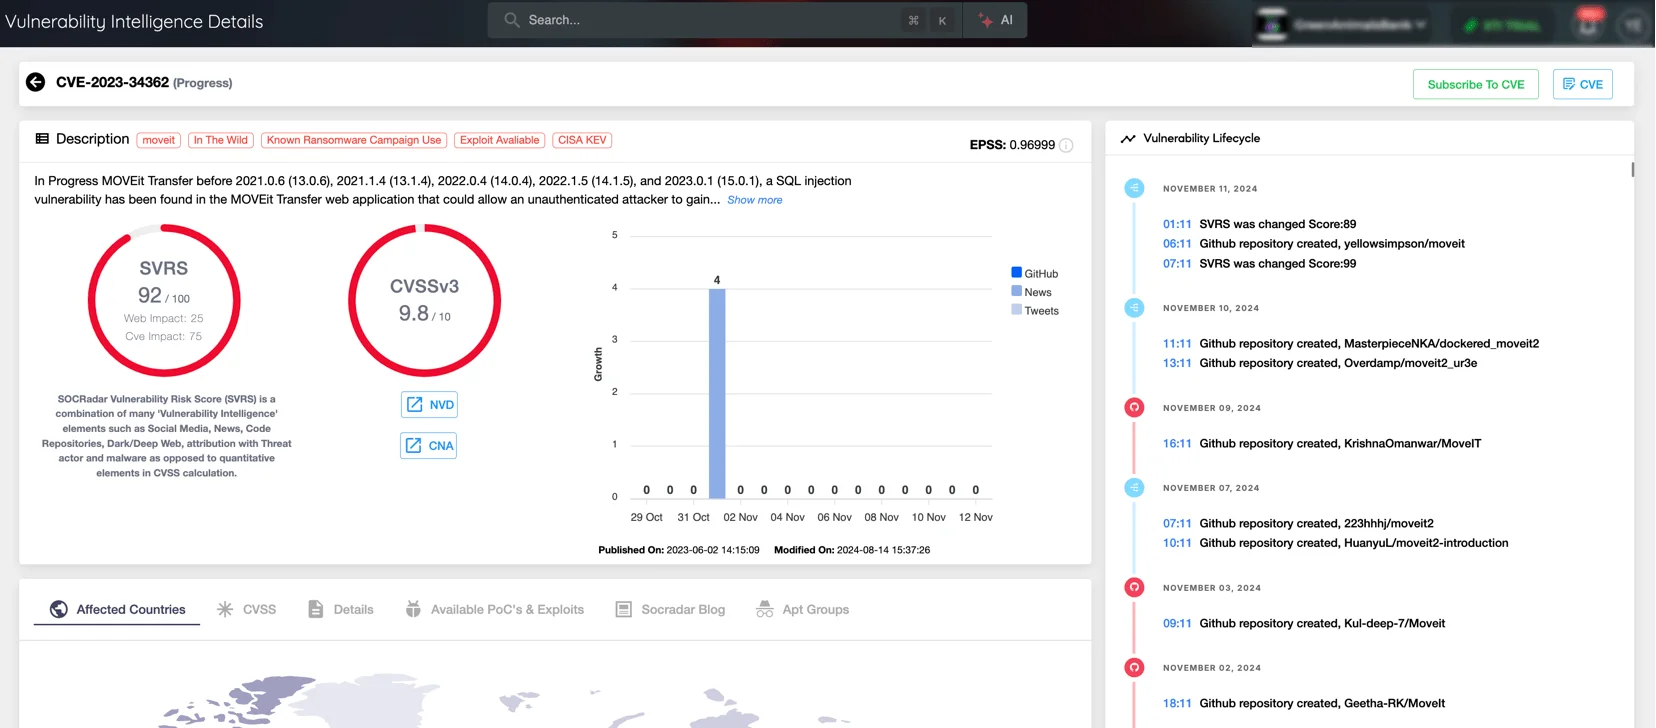Viewport: 1656px width, 728px height.
Task: Click the bug icon of Available PoC's tab
Action: [413, 609]
